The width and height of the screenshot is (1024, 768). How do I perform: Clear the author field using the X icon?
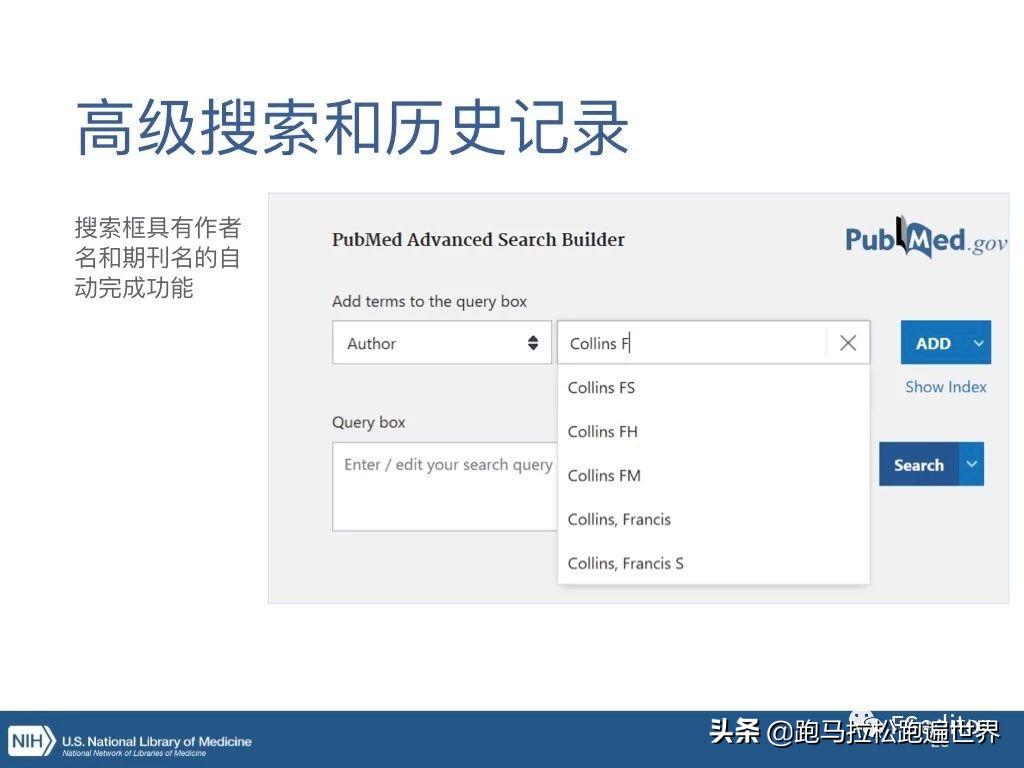847,343
